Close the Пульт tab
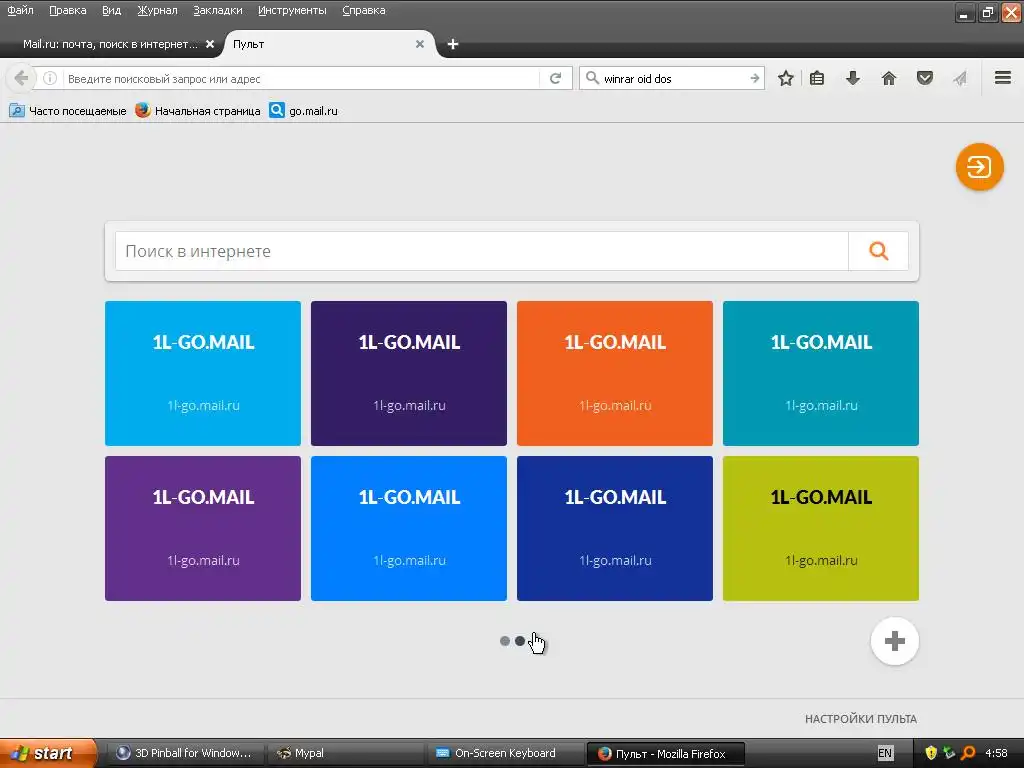 (x=420, y=44)
